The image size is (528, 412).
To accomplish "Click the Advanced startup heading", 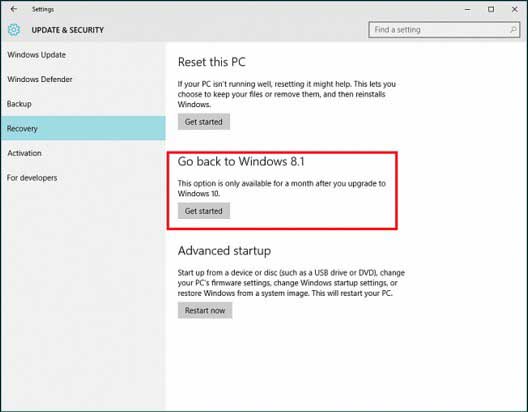I will point(224,251).
